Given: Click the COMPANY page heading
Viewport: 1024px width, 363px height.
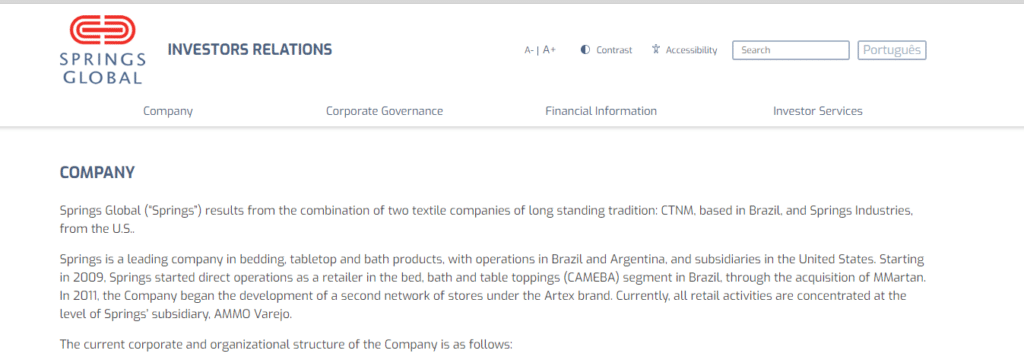Looking at the screenshot, I should click(x=97, y=173).
